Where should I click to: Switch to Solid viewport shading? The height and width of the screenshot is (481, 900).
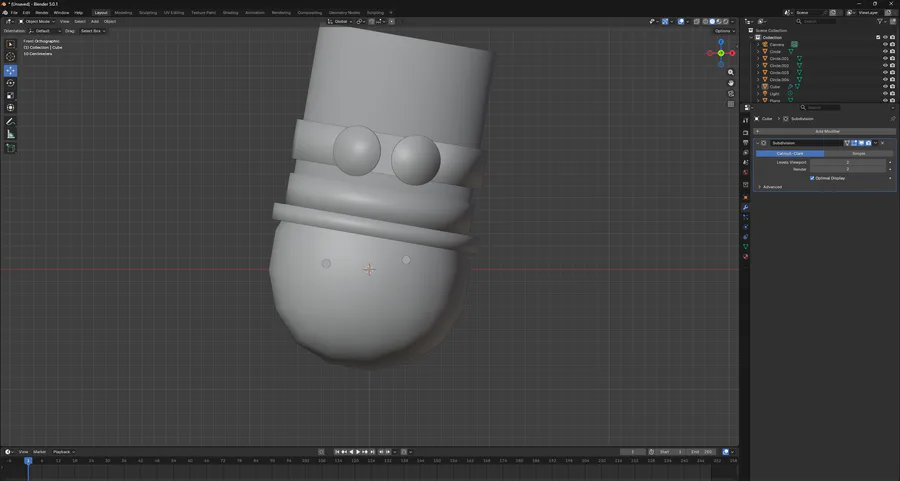point(712,21)
